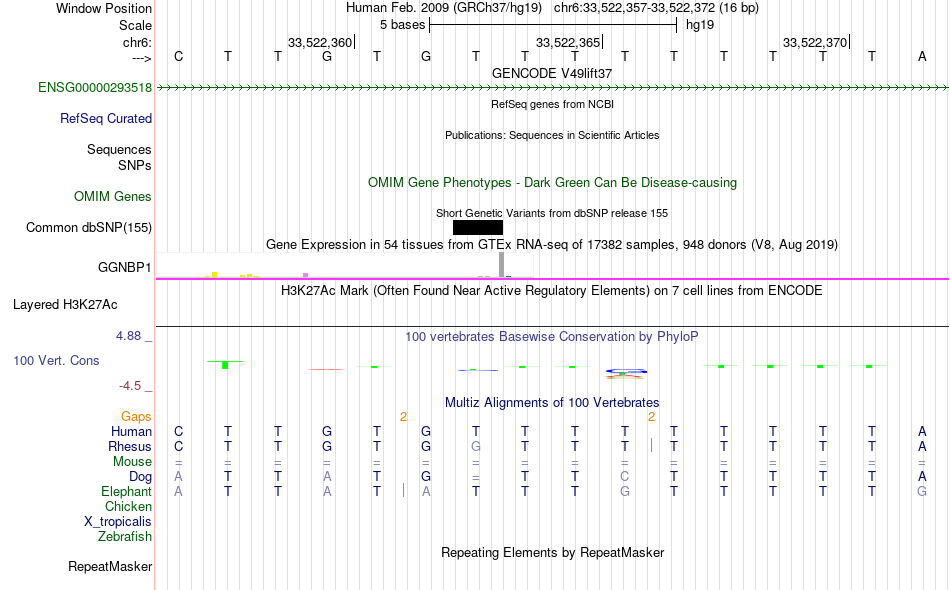Select the Layered H3K27Ac track label
950x590 pixels.
coord(65,304)
